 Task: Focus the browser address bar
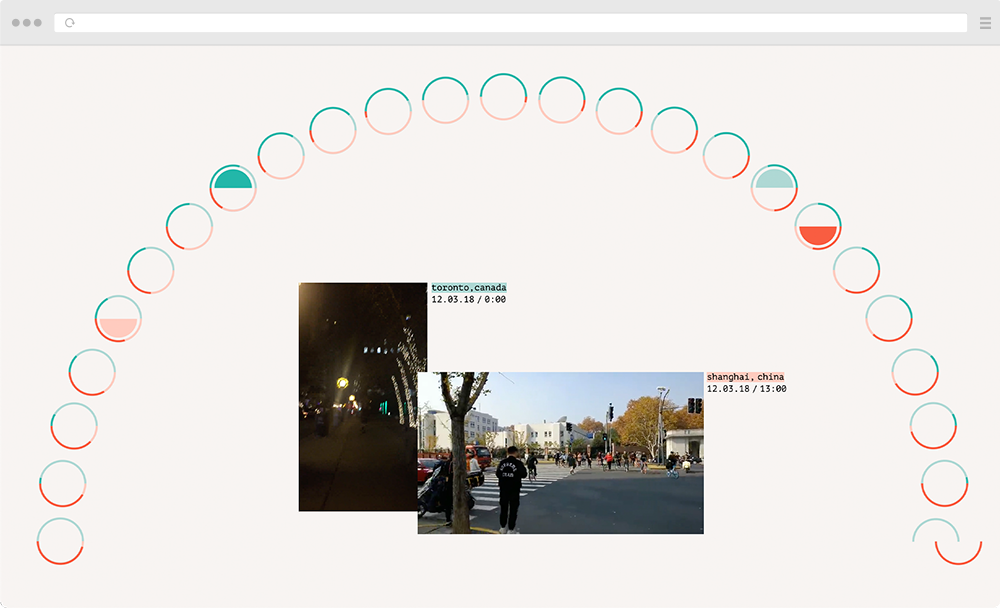(510, 23)
